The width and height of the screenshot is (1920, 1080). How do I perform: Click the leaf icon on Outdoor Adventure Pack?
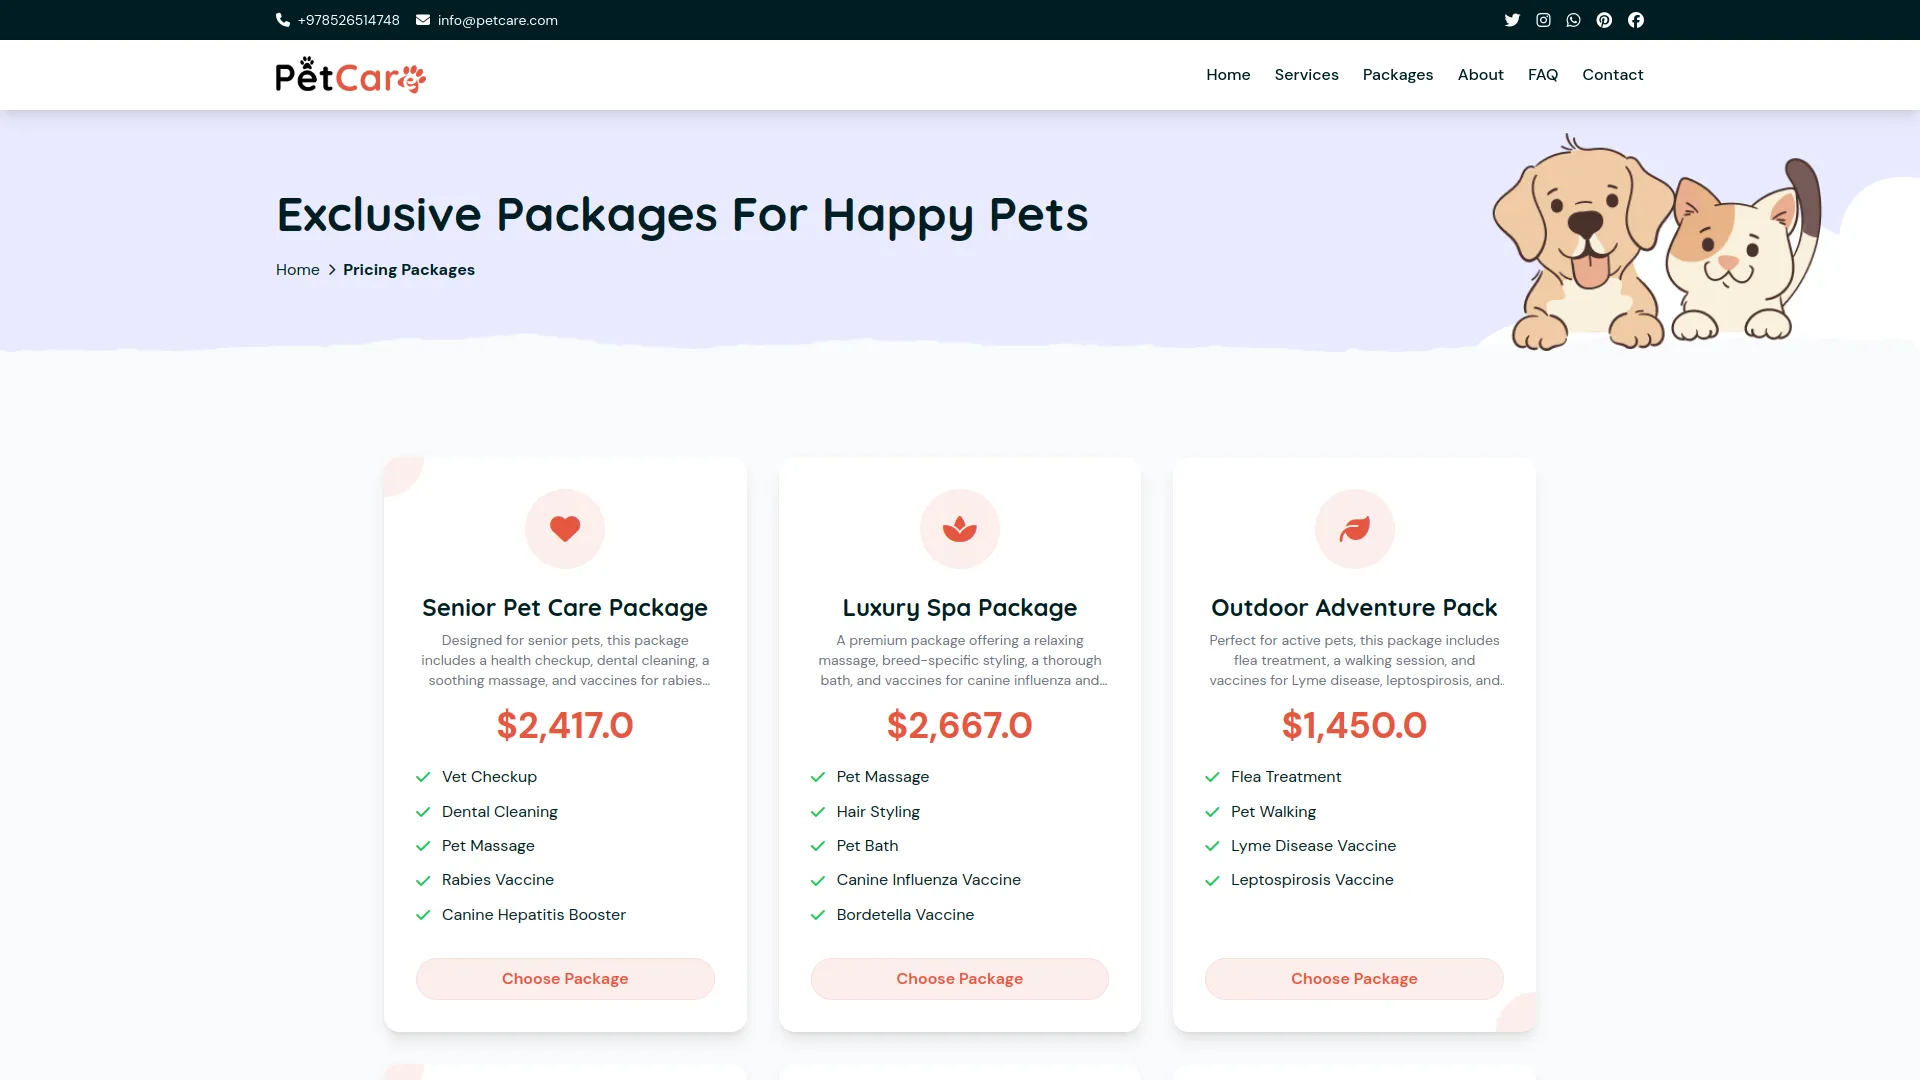(x=1354, y=528)
